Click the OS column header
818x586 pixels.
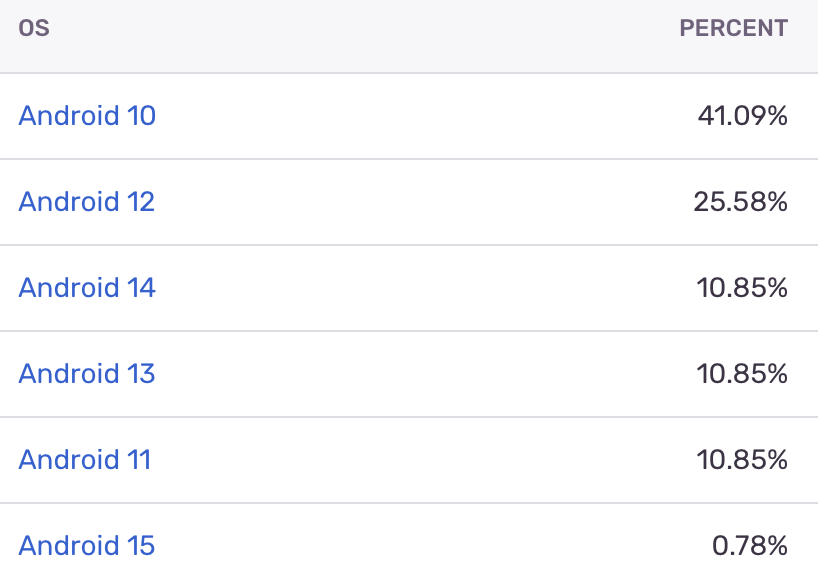pos(34,28)
